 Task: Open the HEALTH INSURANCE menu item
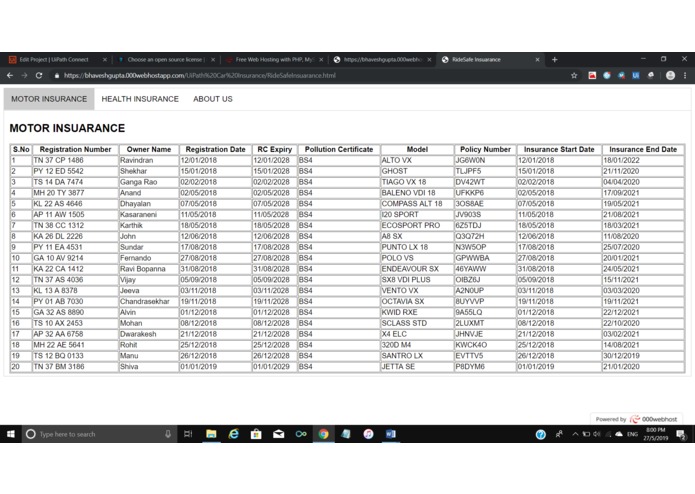[x=140, y=99]
